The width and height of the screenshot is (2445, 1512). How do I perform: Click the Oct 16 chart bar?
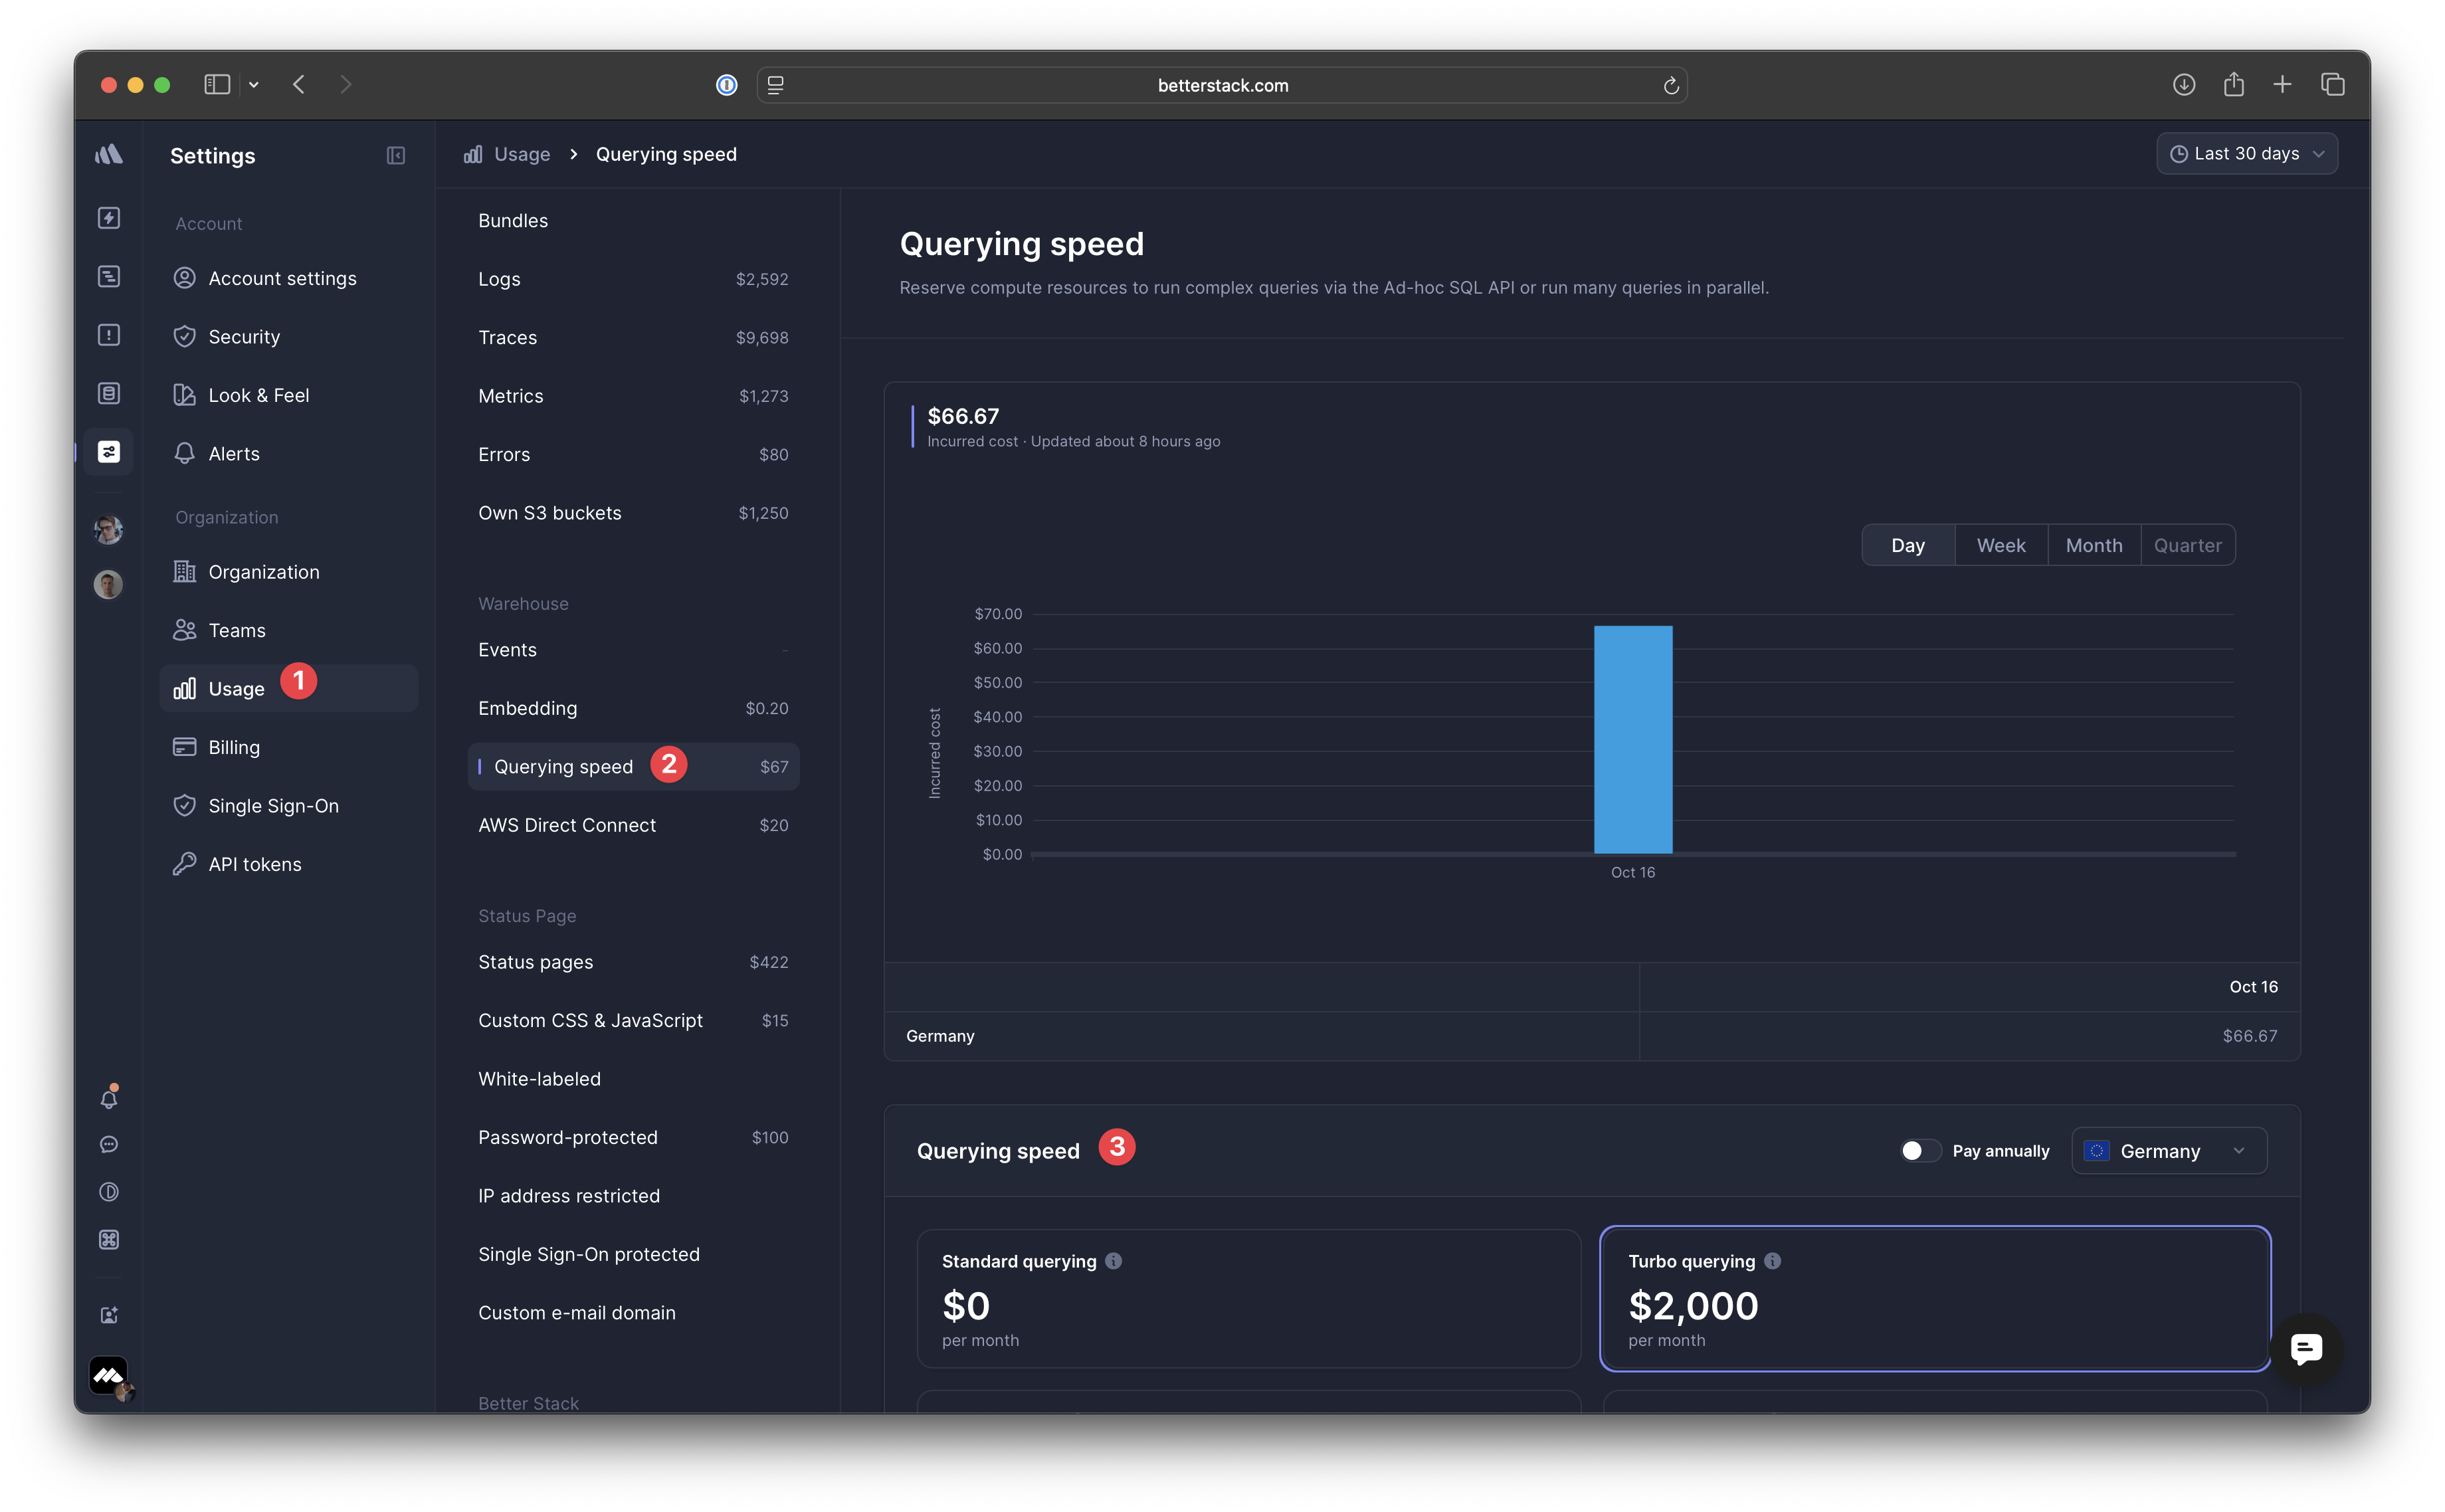click(1632, 740)
